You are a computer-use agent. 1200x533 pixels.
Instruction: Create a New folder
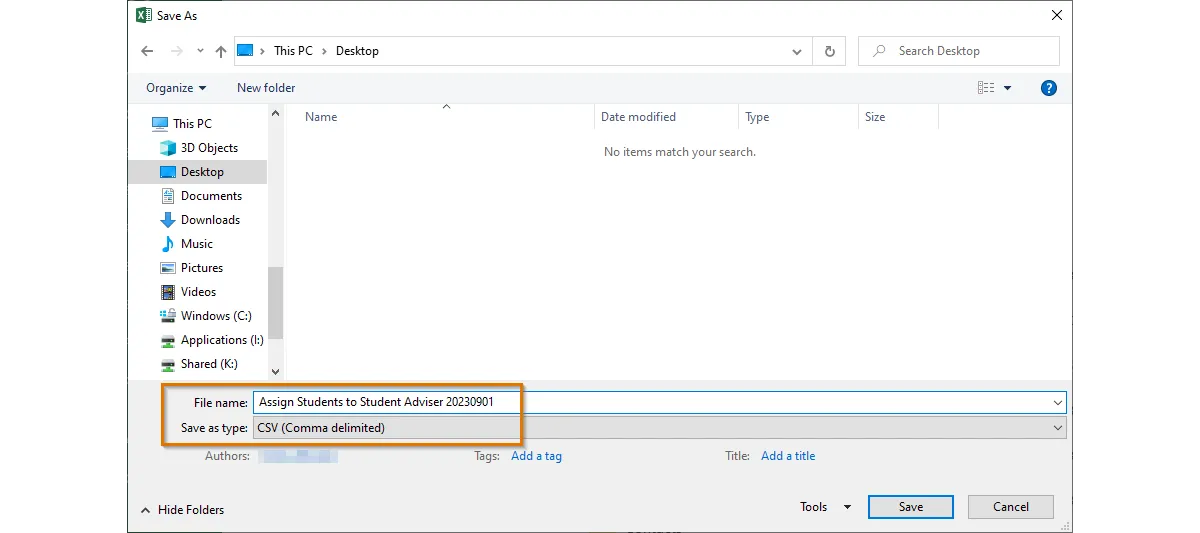coord(266,88)
